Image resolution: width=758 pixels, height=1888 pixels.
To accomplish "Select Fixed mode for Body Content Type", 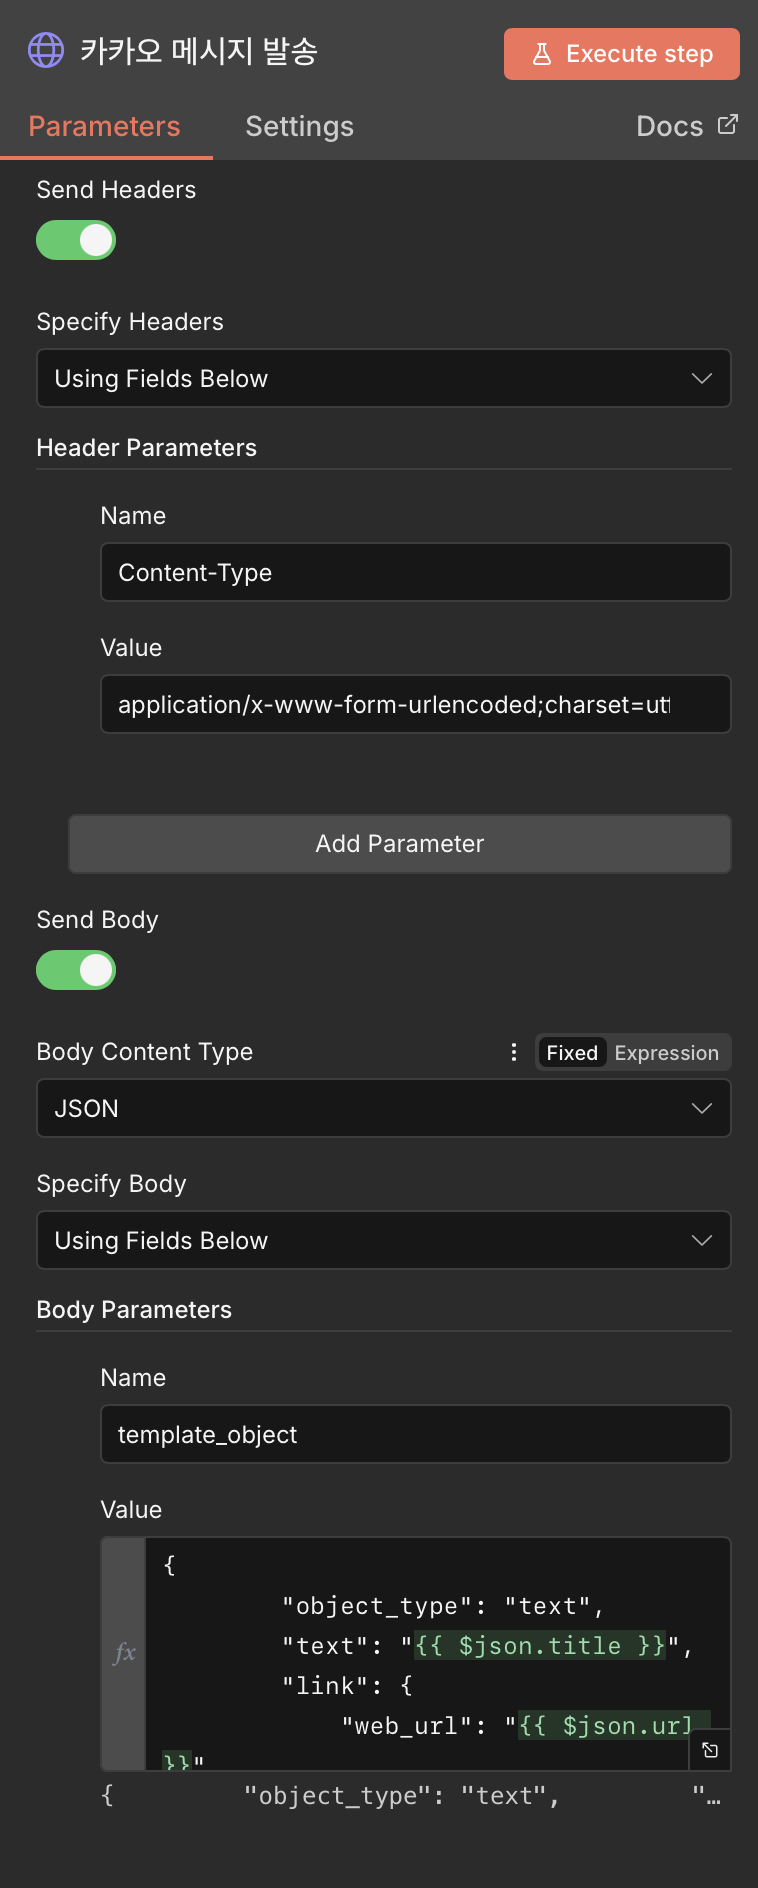I will [572, 1053].
